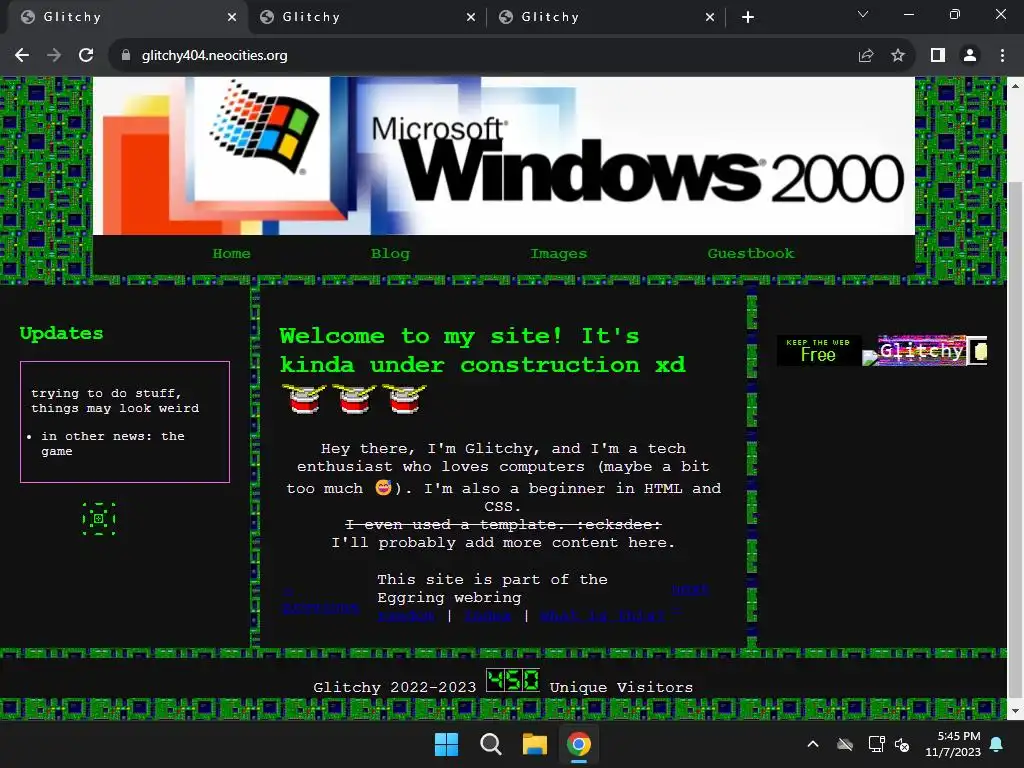The width and height of the screenshot is (1024, 768).
Task: Open the clock showing 5:45 PM
Action: tap(953, 744)
